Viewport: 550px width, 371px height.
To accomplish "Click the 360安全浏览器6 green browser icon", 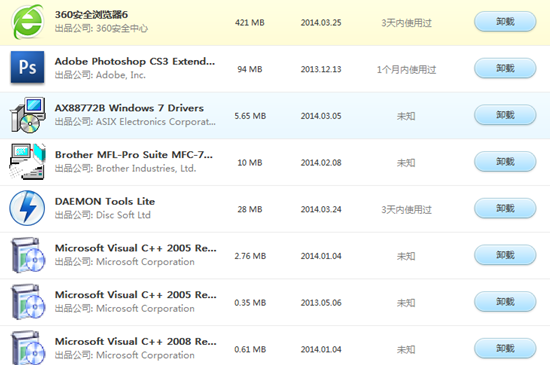I will coord(27,22).
